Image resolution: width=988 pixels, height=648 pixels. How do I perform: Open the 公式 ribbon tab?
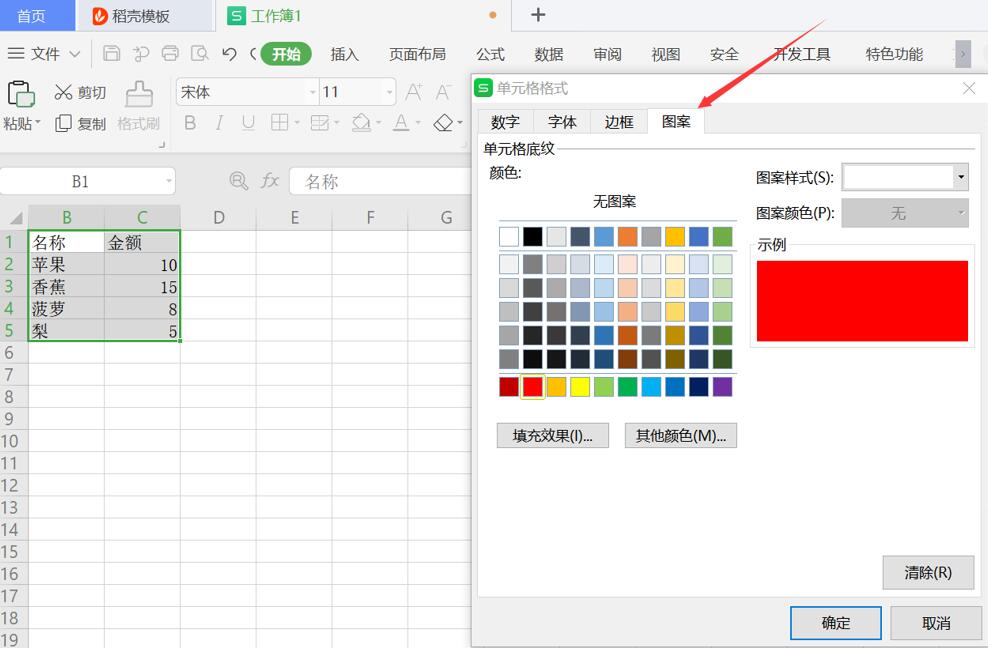point(490,54)
